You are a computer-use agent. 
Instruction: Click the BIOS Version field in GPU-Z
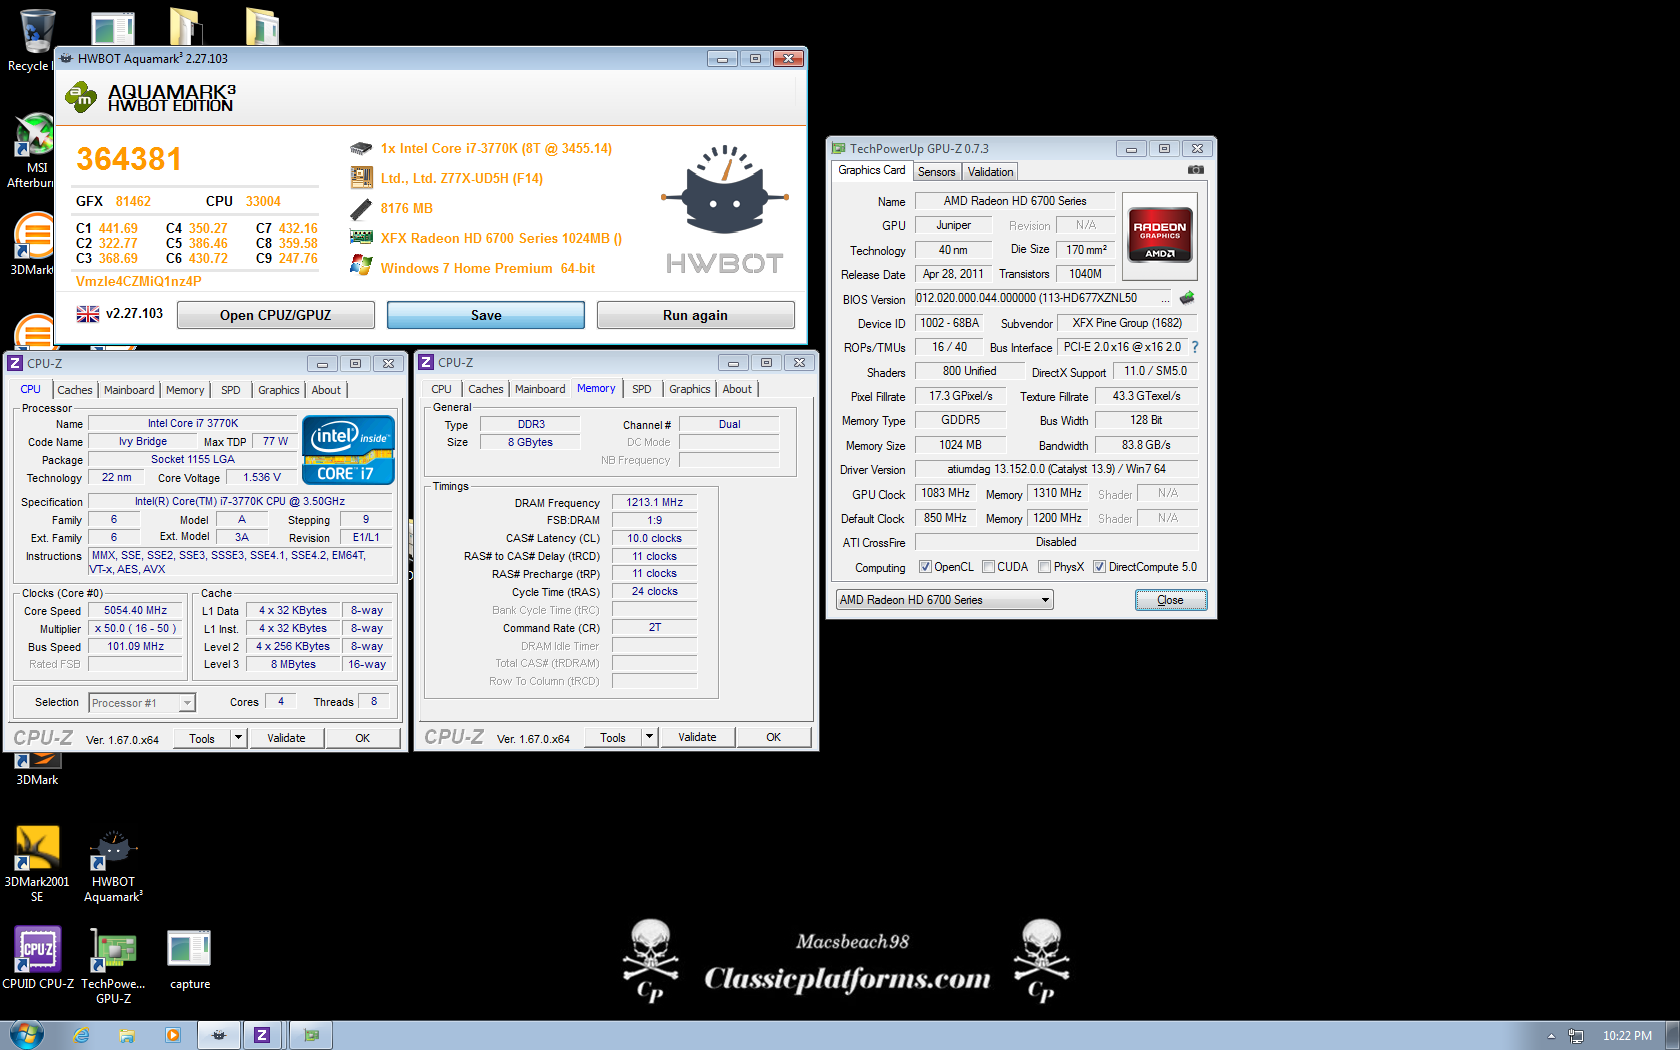pos(1042,298)
